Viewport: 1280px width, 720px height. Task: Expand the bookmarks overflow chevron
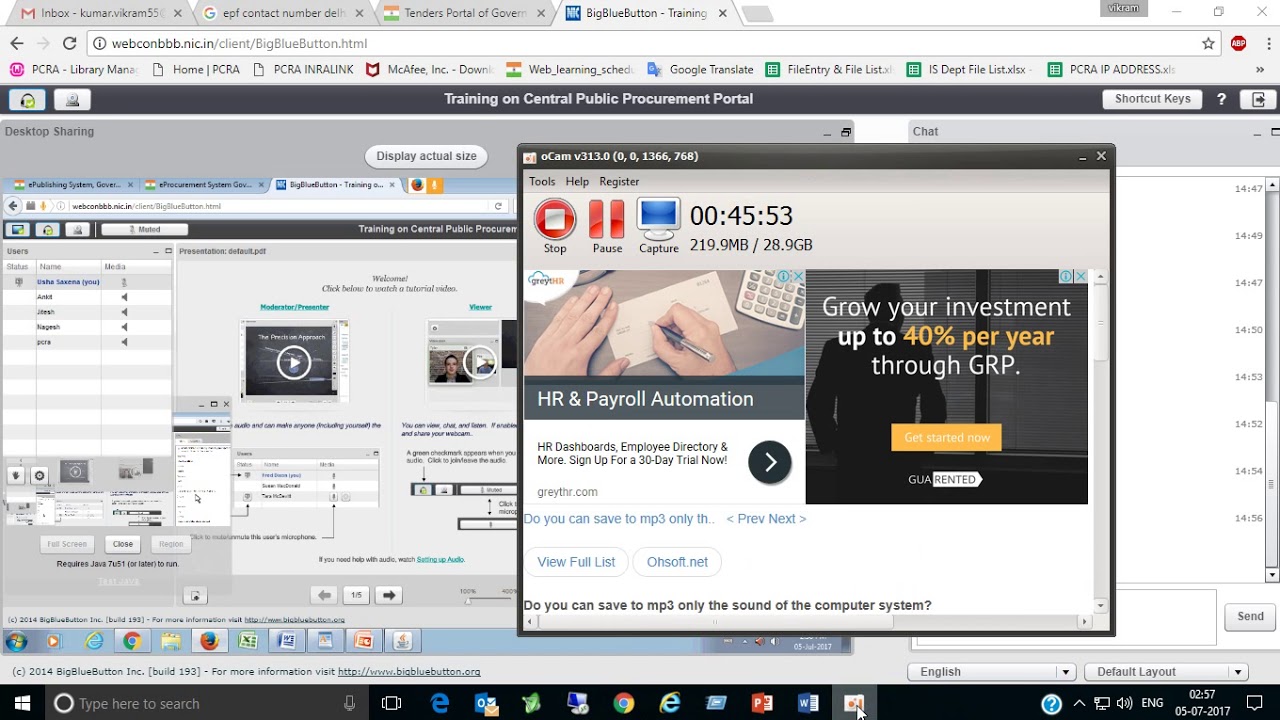[1261, 70]
